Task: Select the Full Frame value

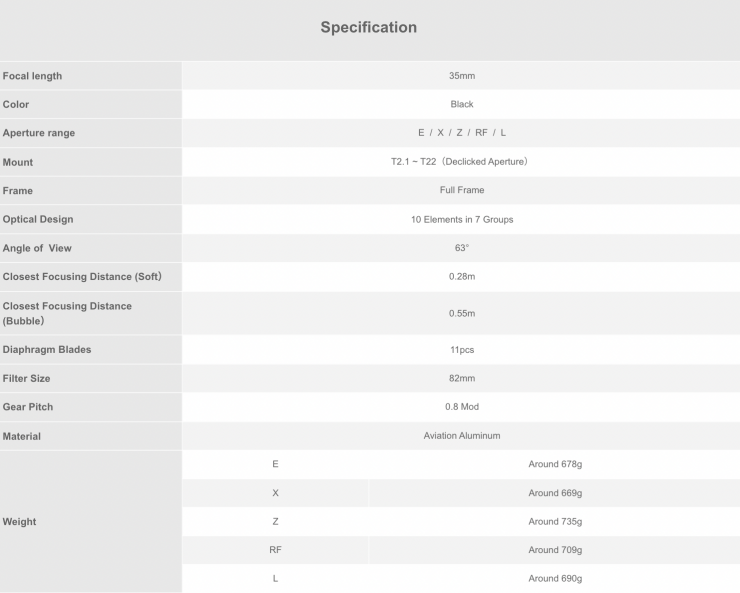Action: coord(461,190)
